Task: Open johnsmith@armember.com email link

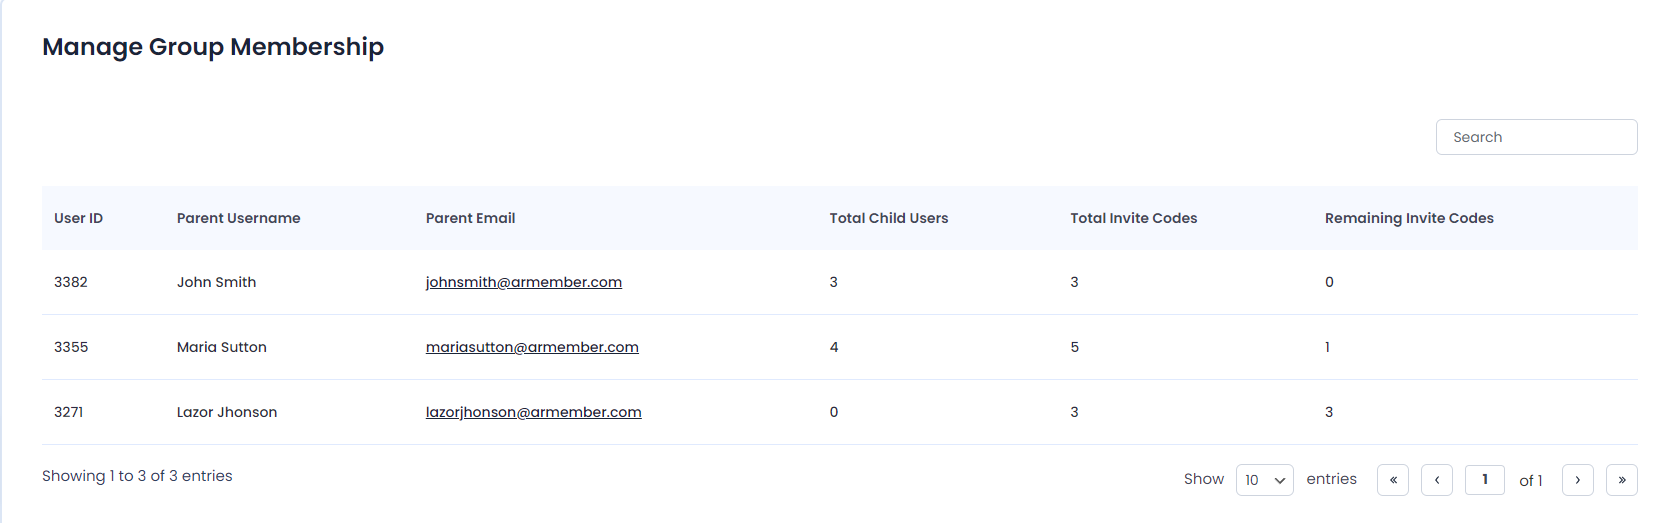Action: pyautogui.click(x=524, y=282)
